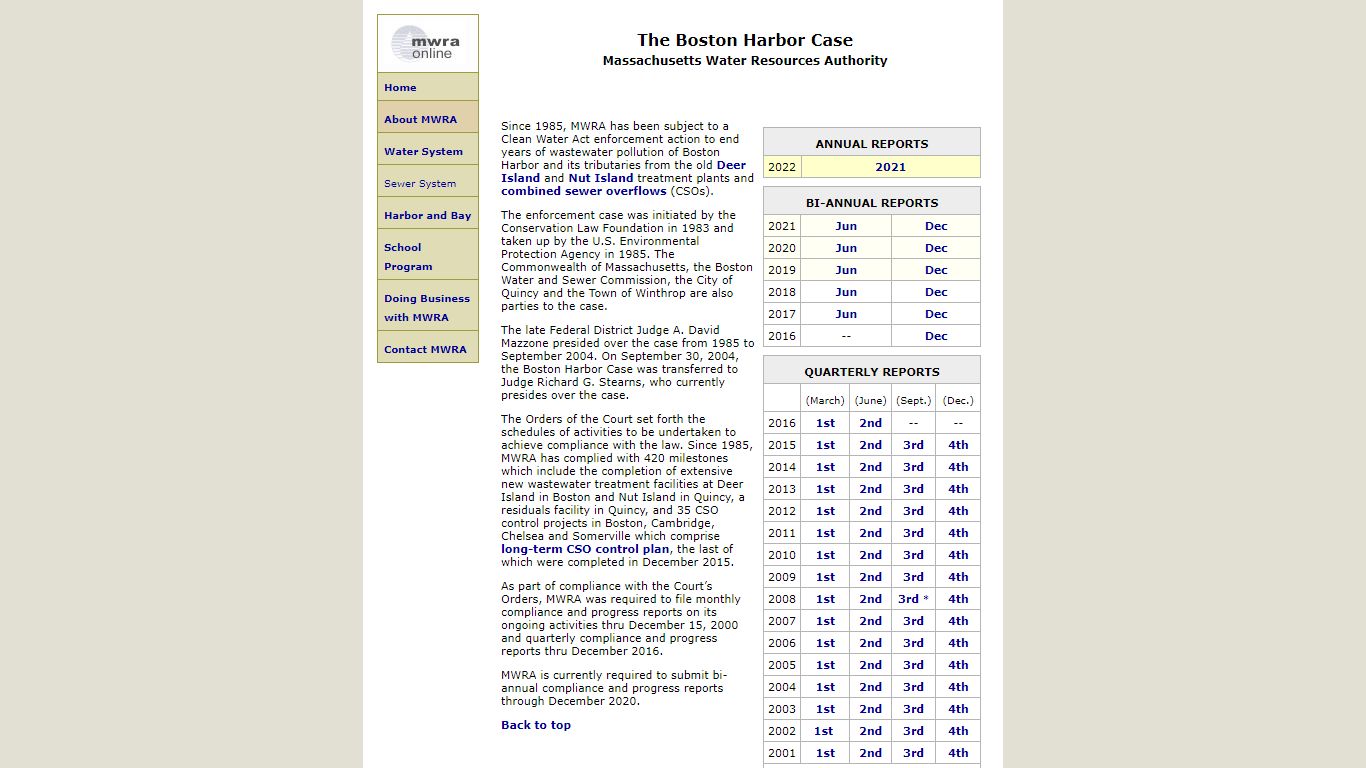The height and width of the screenshot is (768, 1366).
Task: Open the Dec 2018 bi-annual report
Action: [x=936, y=292]
